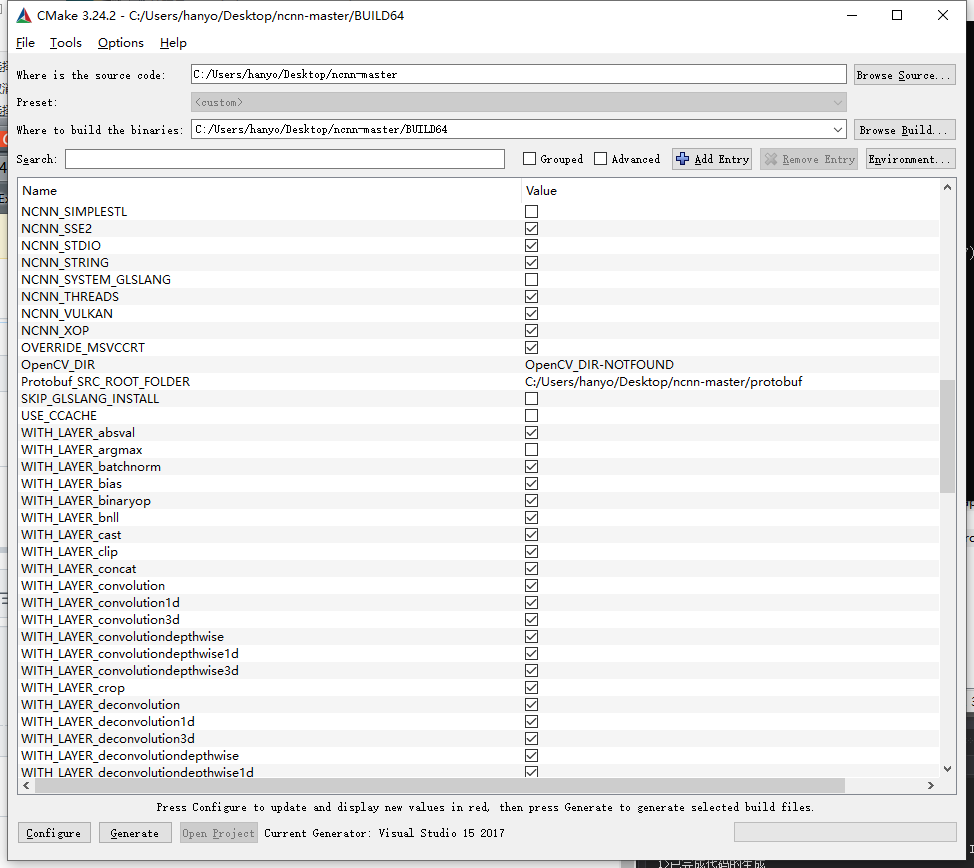This screenshot has height=868, width=974.
Task: Uncheck OVERRIDE_MSVCCRT checkbox
Action: (x=531, y=347)
